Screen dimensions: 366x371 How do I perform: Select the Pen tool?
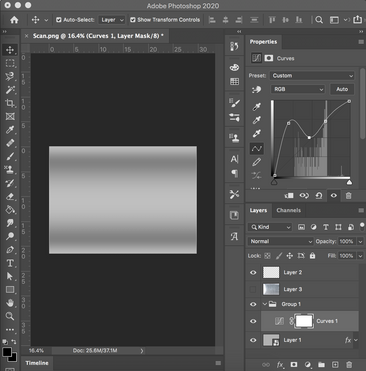point(10,250)
